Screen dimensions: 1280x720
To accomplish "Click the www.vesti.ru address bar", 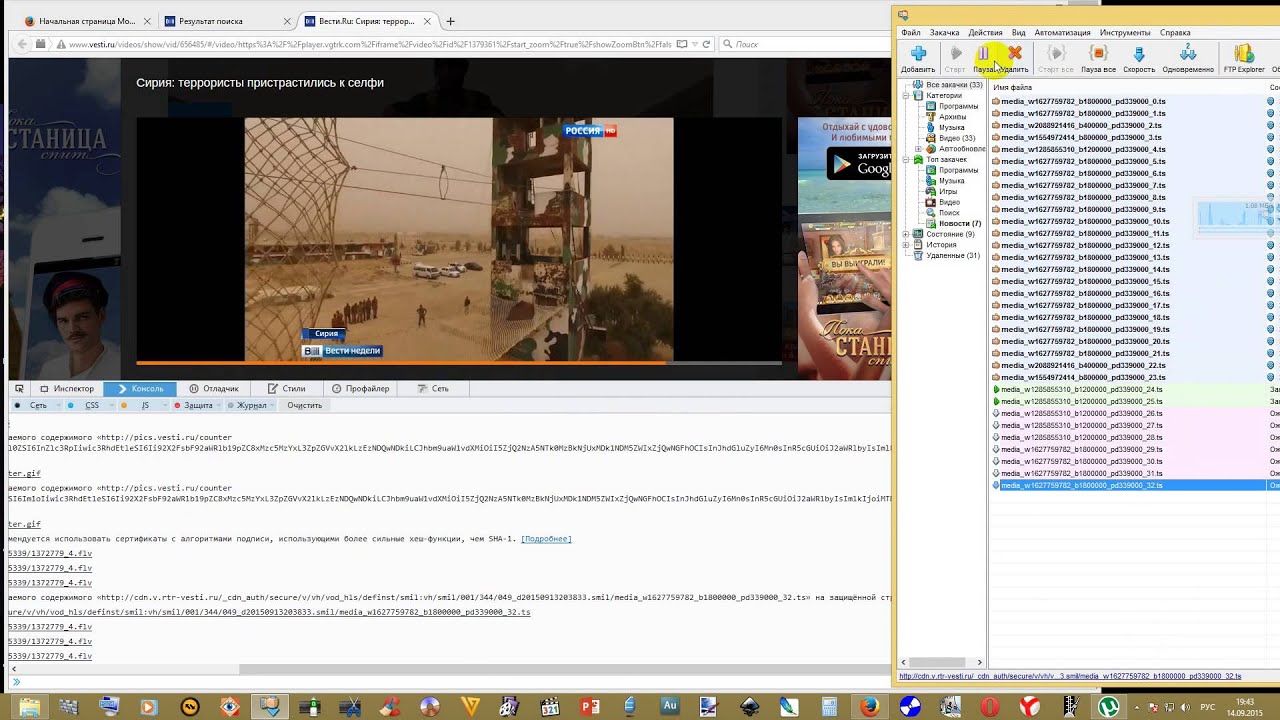I will (x=370, y=44).
